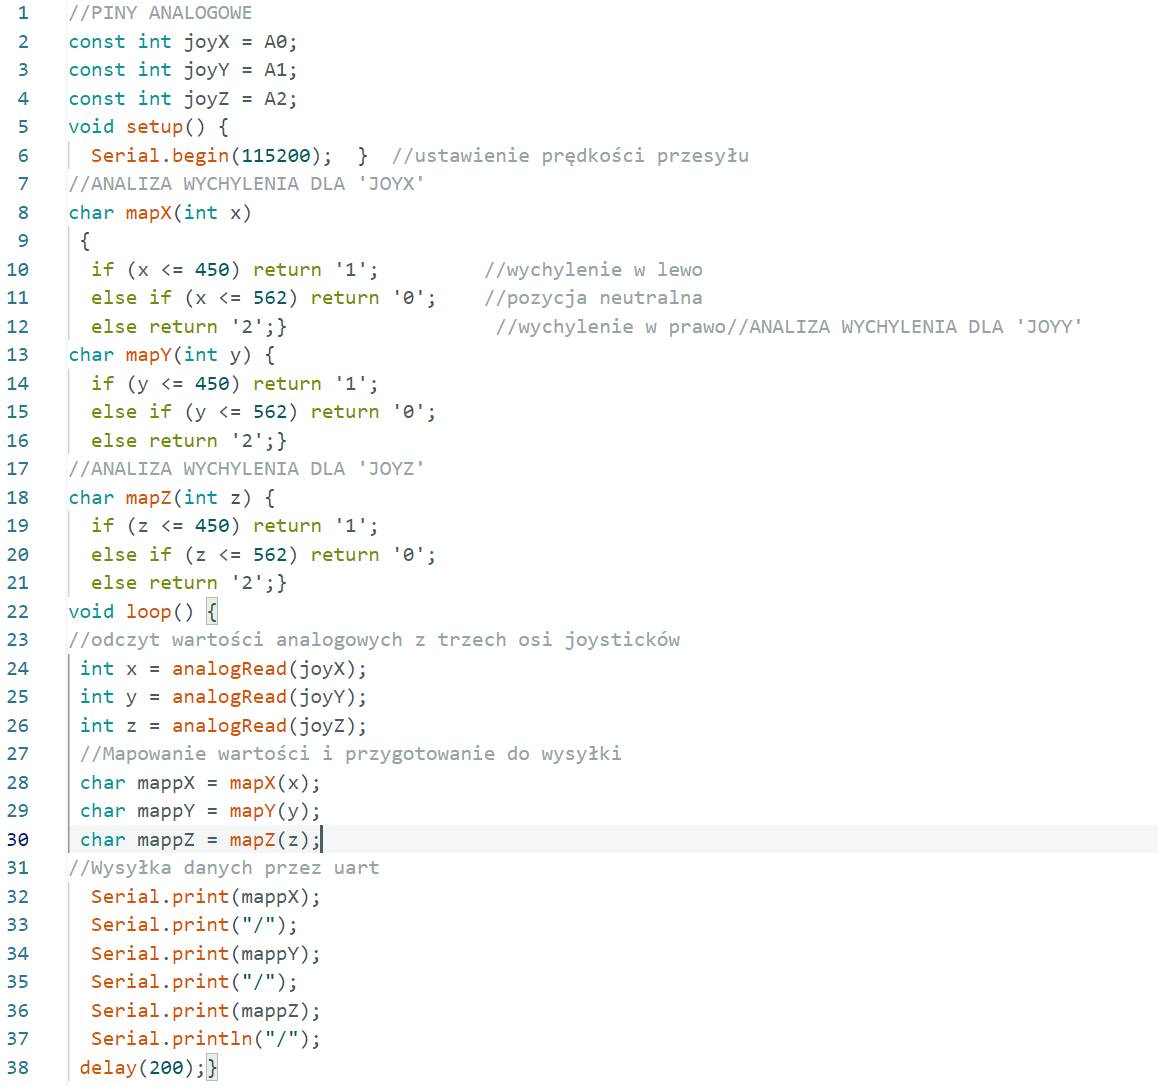The image size is (1158, 1086).
Task: Click 'delay(200);}' on the last line
Action: pyautogui.click(x=148, y=1068)
